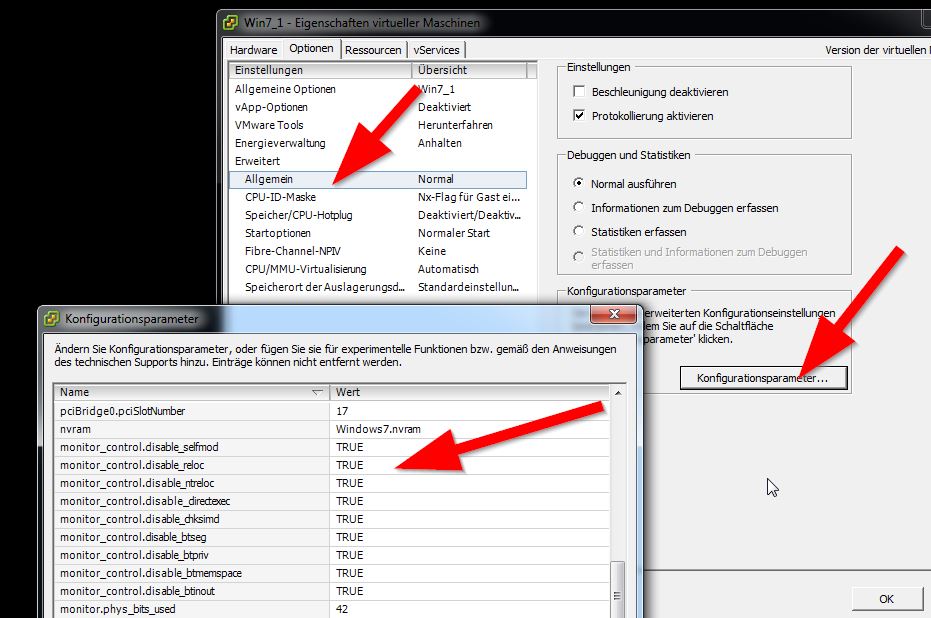Screen dimensions: 931x618
Task: Select the Erweitert settings entry
Action: (x=257, y=161)
